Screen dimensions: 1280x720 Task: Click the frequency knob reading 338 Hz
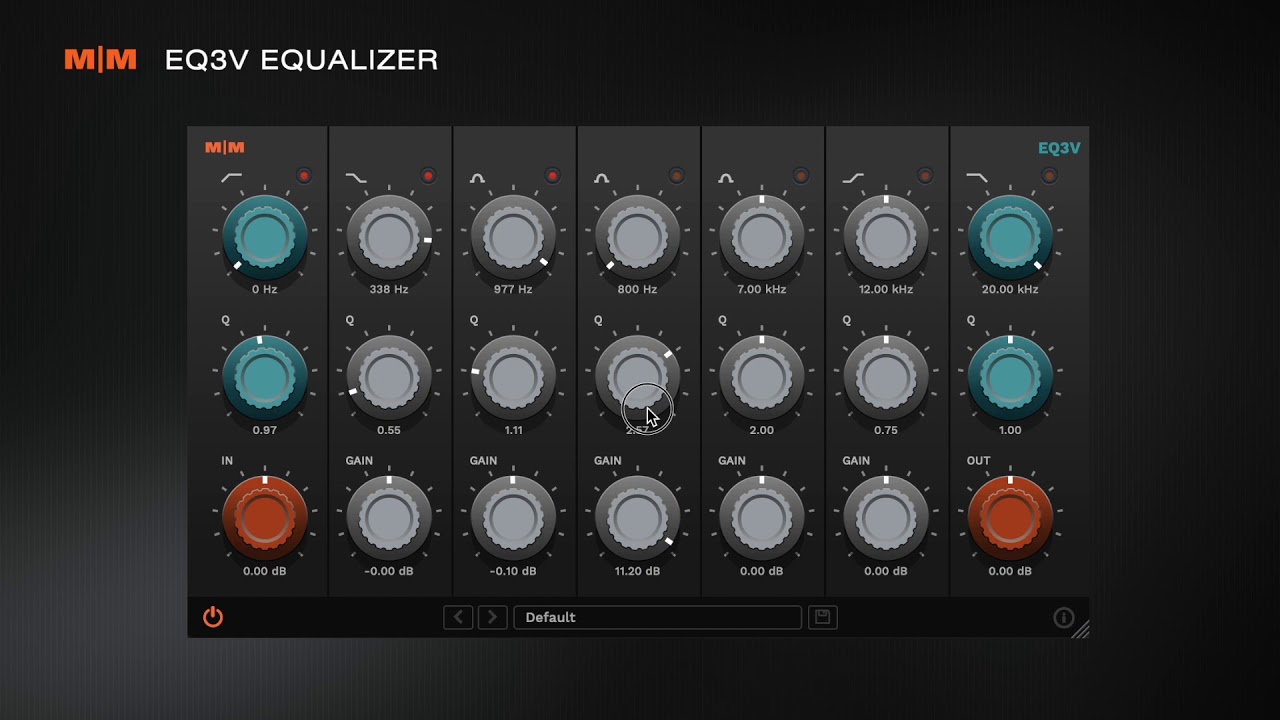(x=389, y=237)
